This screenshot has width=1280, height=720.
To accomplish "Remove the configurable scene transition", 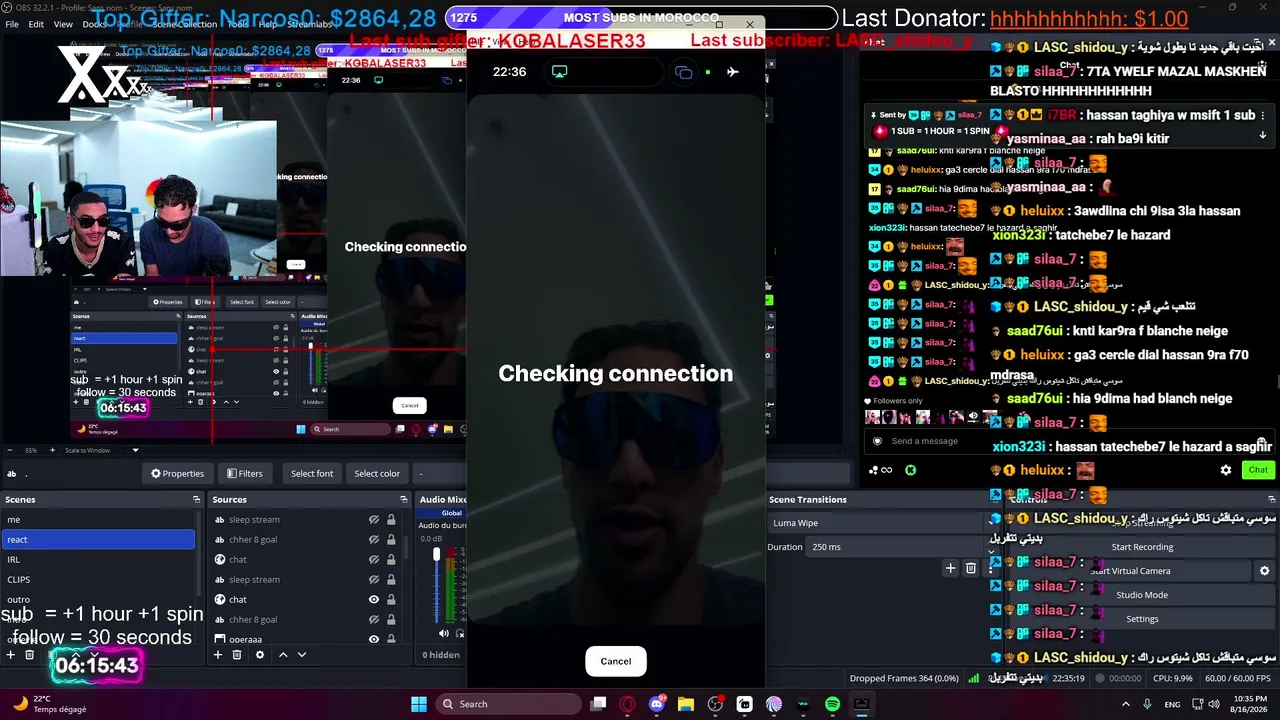I will click(970, 568).
